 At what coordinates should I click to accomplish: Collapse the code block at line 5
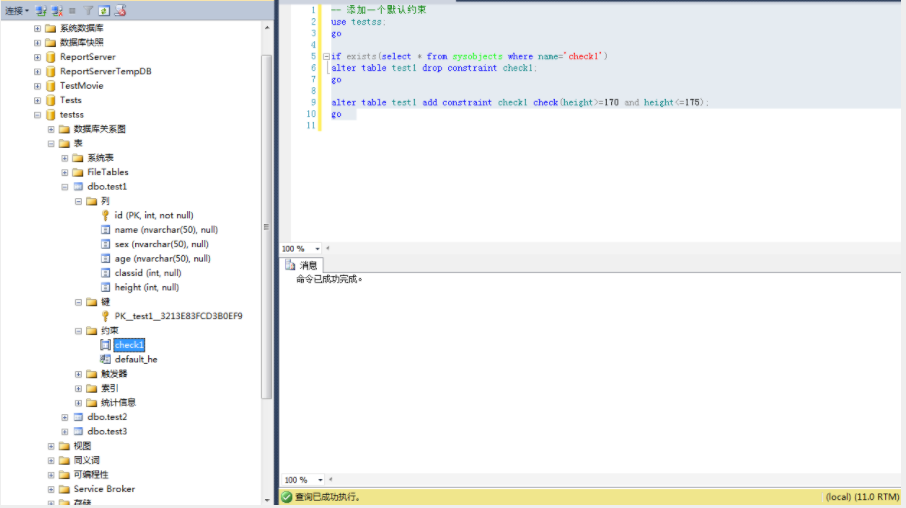(x=326, y=57)
